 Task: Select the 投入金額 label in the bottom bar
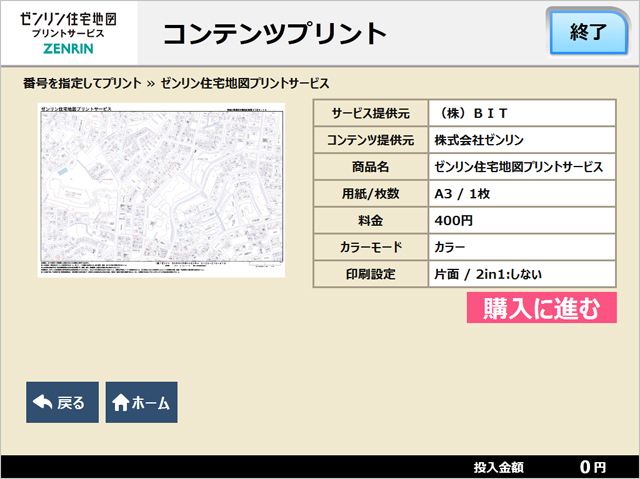tap(498, 468)
